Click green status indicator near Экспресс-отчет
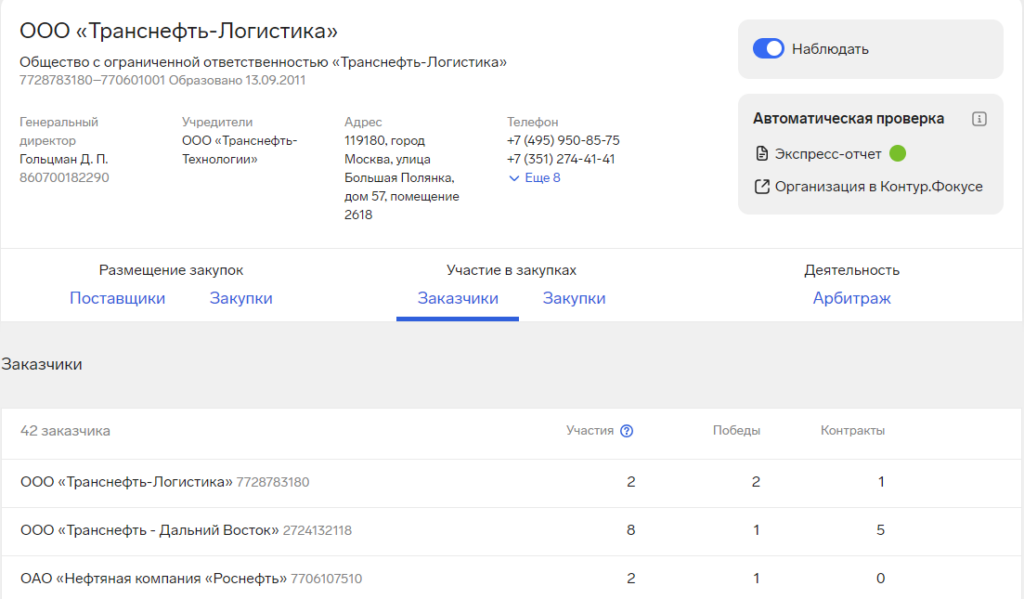 [x=897, y=154]
